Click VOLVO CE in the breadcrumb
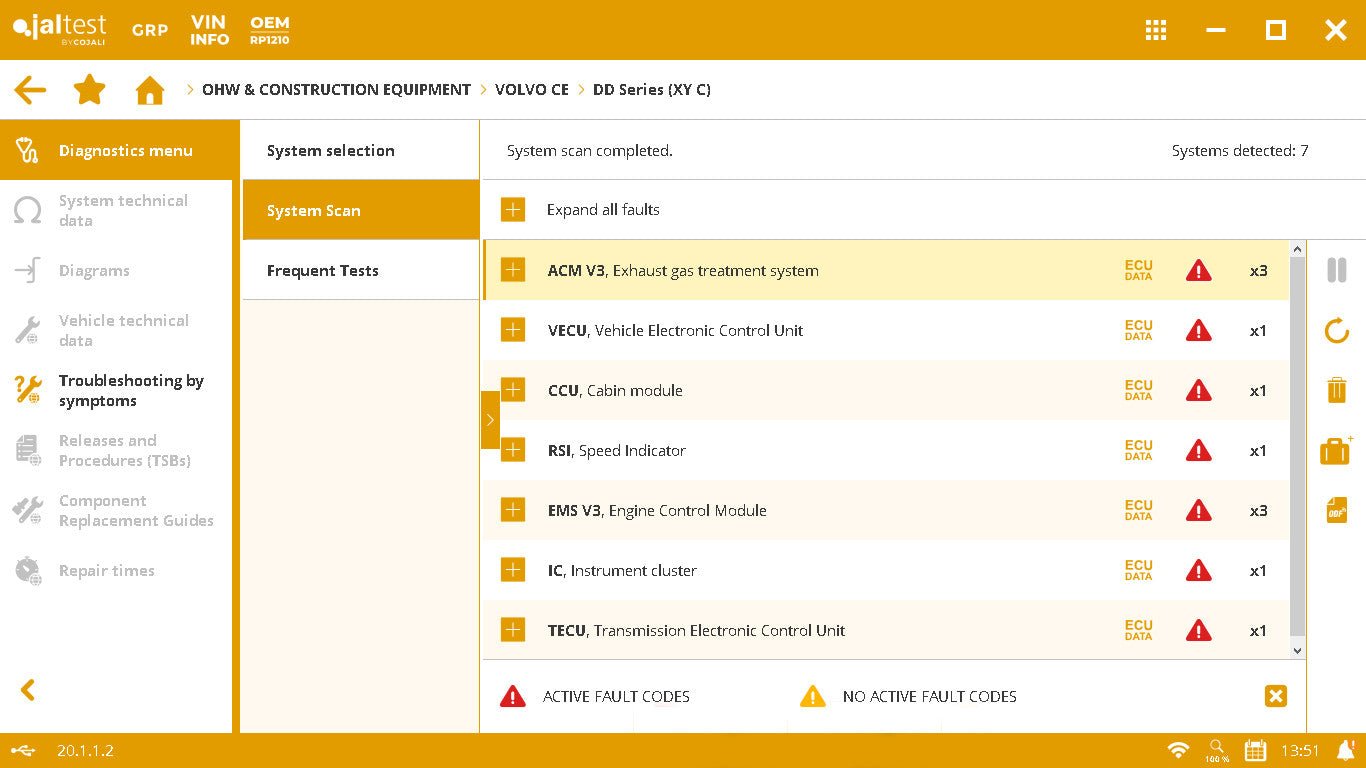Screen dimensions: 1366x768 click(531, 90)
